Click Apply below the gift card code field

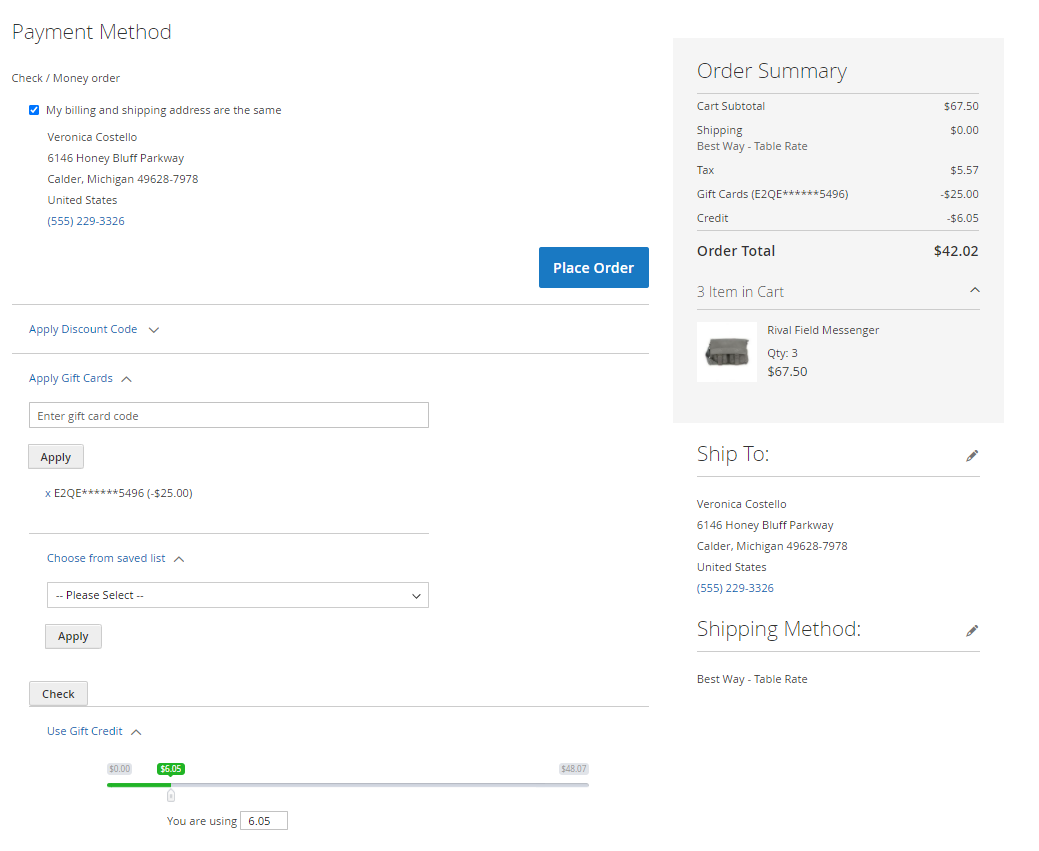click(56, 457)
